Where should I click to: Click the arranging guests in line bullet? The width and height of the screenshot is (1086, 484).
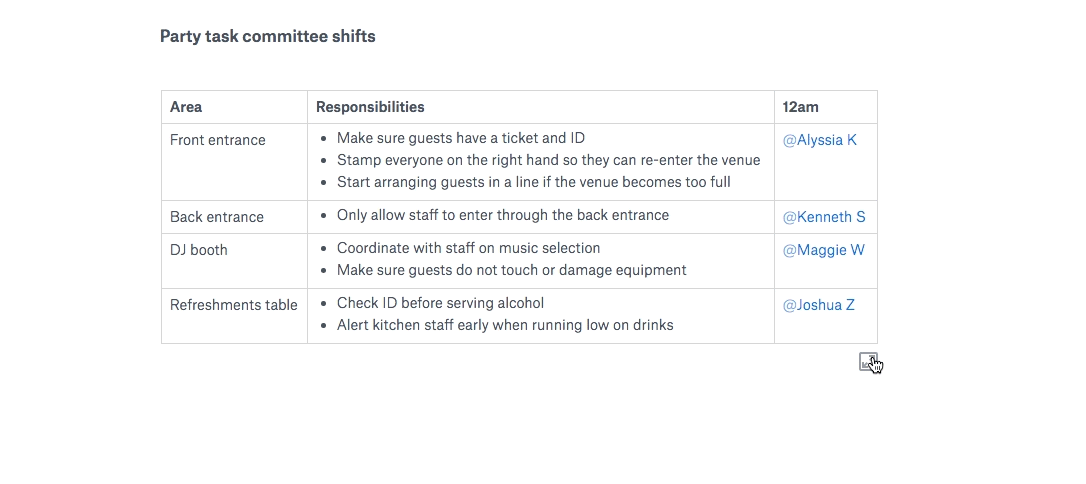tap(533, 182)
